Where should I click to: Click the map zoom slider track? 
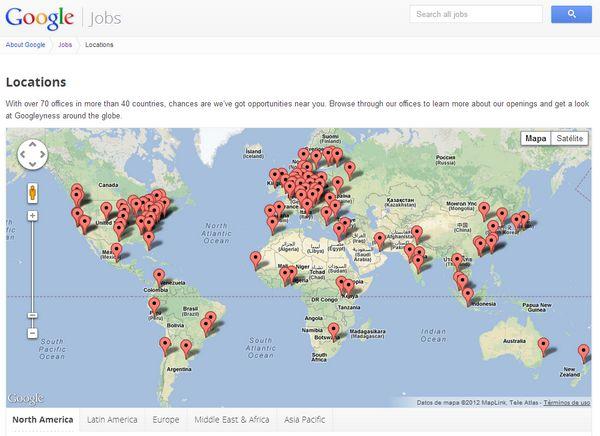[x=33, y=268]
